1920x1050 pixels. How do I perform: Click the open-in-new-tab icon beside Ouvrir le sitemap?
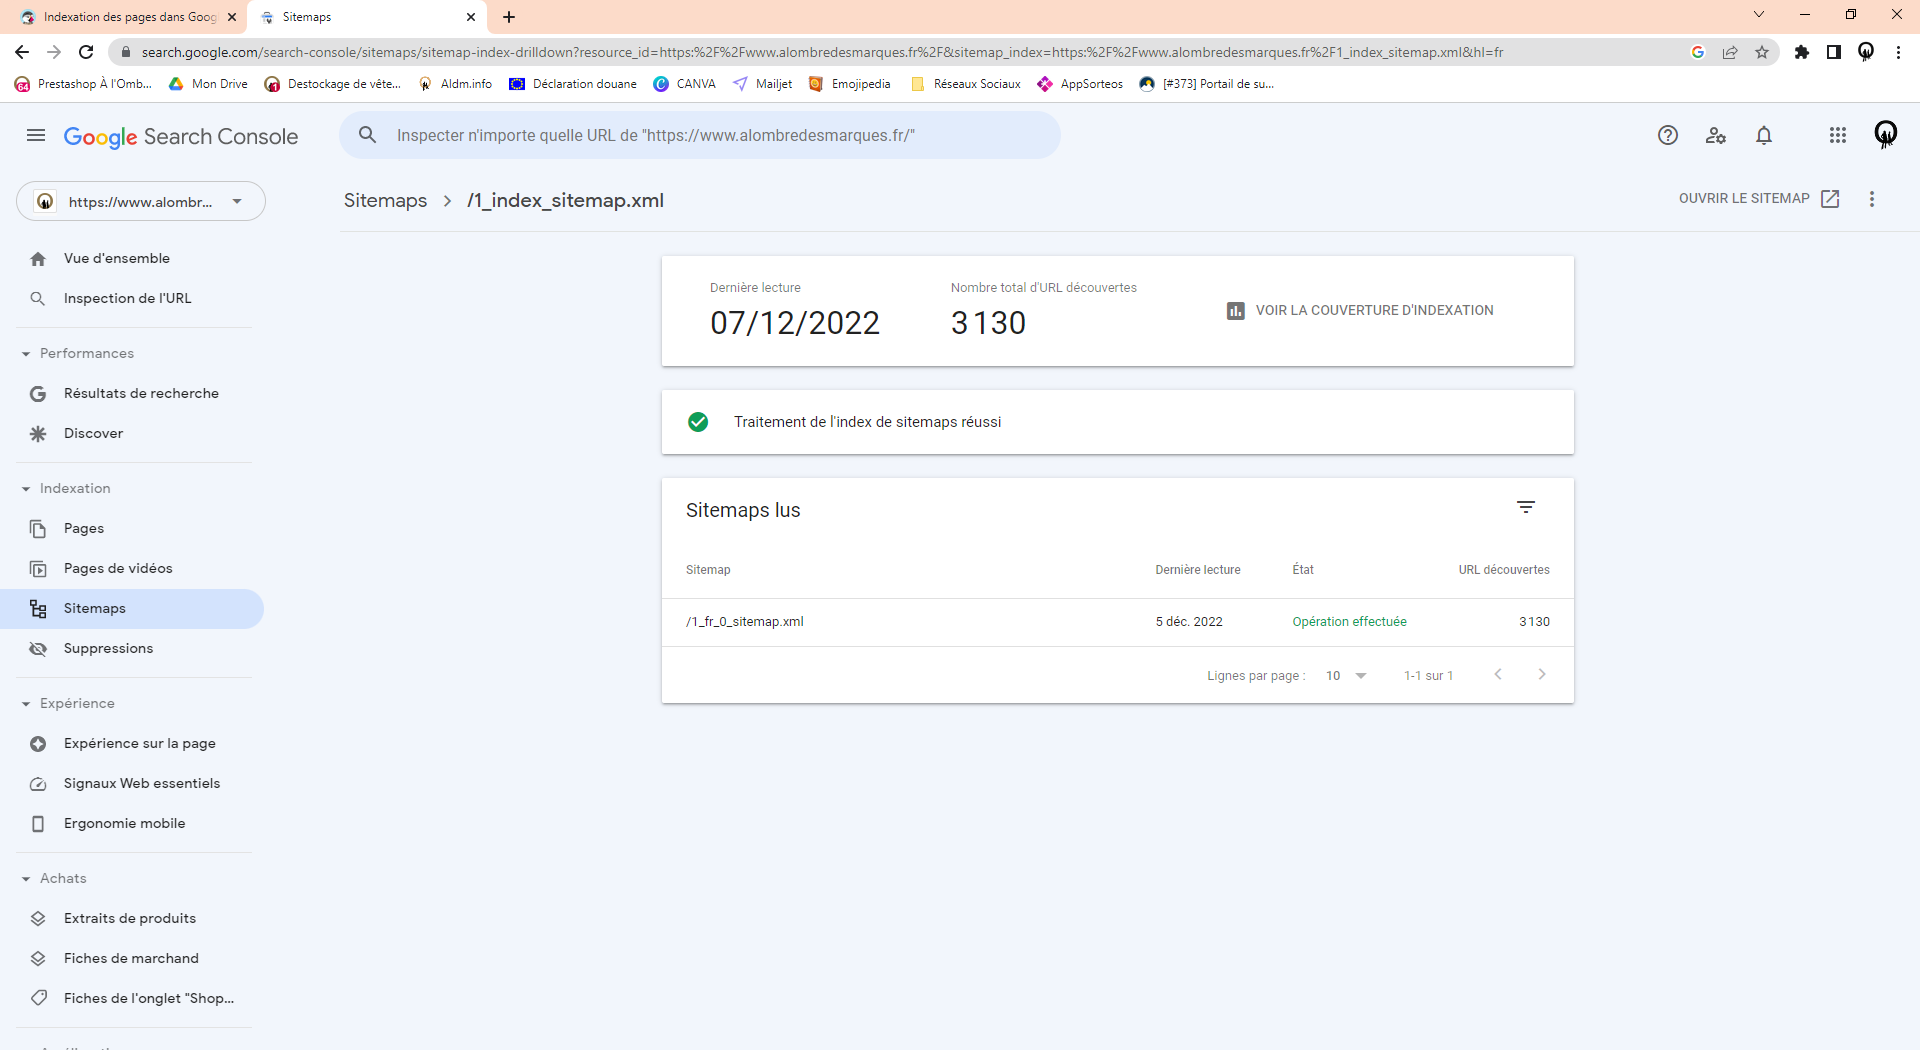tap(1830, 199)
